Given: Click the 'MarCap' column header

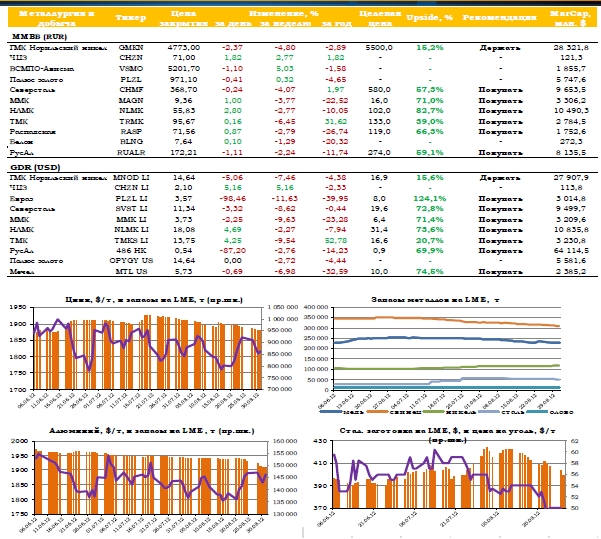Looking at the screenshot, I should tap(570, 18).
